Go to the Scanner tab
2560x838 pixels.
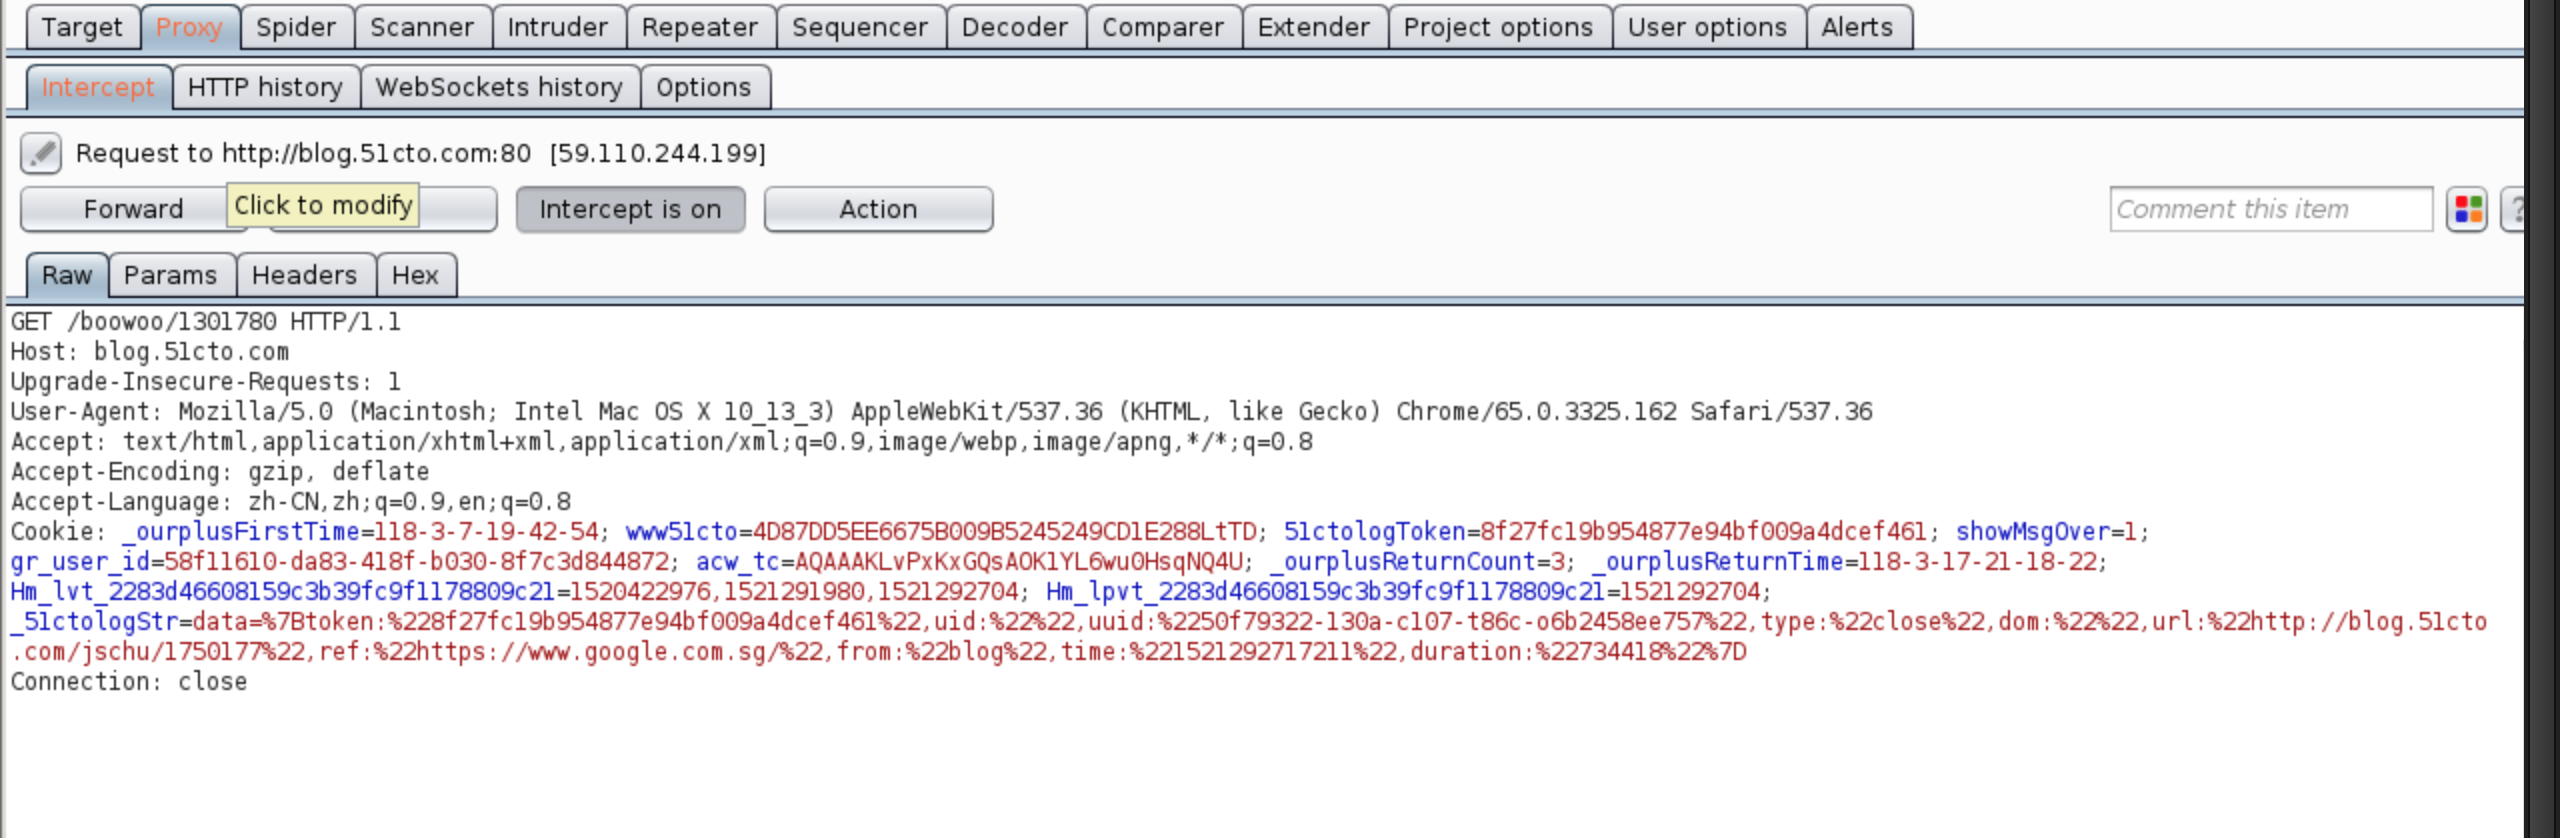pos(422,27)
